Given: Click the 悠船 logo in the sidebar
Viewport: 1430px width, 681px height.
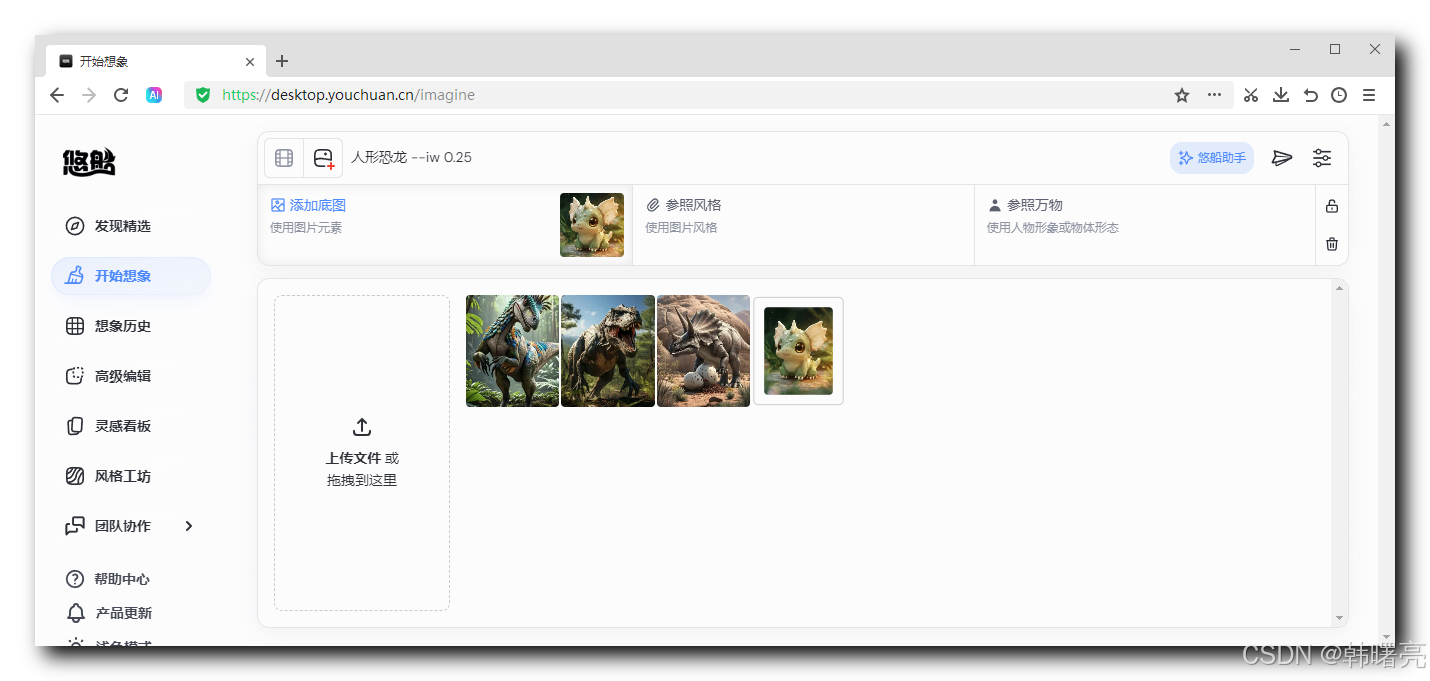Looking at the screenshot, I should [89, 162].
